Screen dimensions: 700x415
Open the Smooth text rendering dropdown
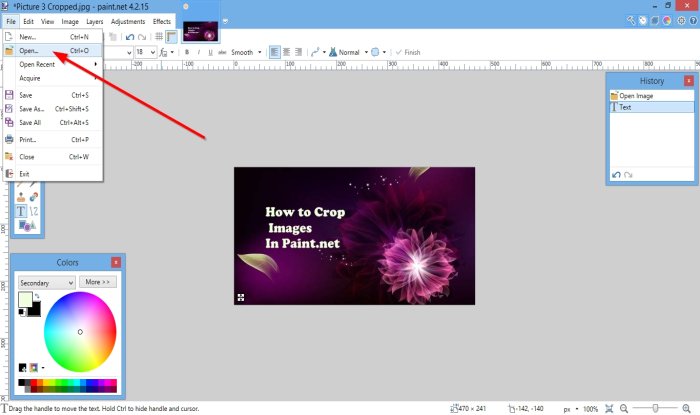pyautogui.click(x=260, y=52)
